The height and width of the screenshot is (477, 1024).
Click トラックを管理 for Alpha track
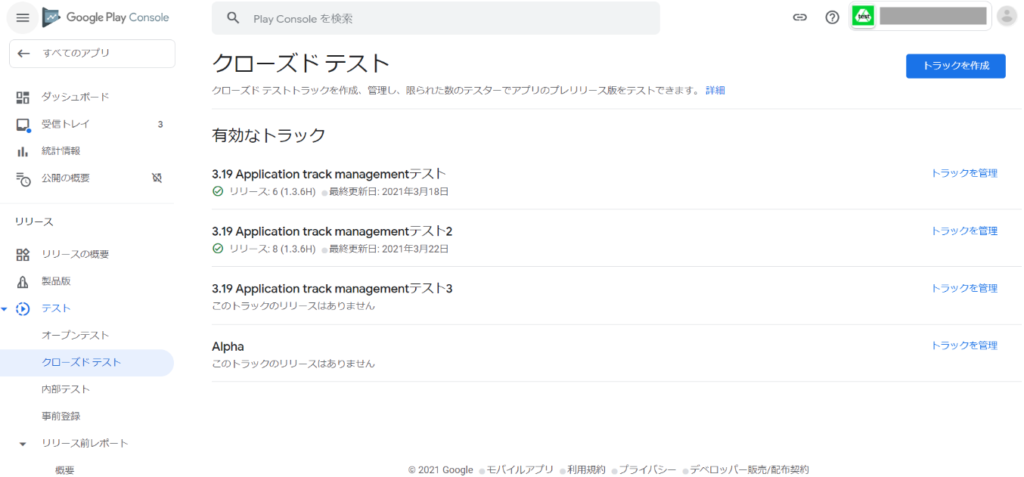964,346
